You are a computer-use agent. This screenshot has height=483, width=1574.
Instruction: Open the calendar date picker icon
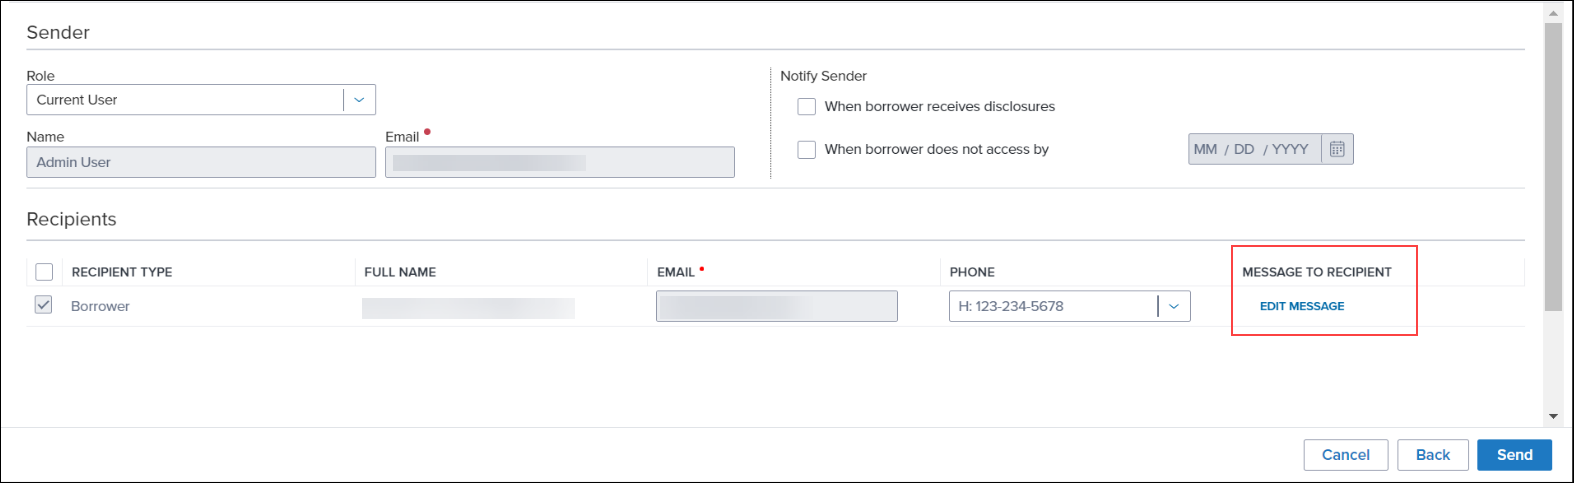1337,149
